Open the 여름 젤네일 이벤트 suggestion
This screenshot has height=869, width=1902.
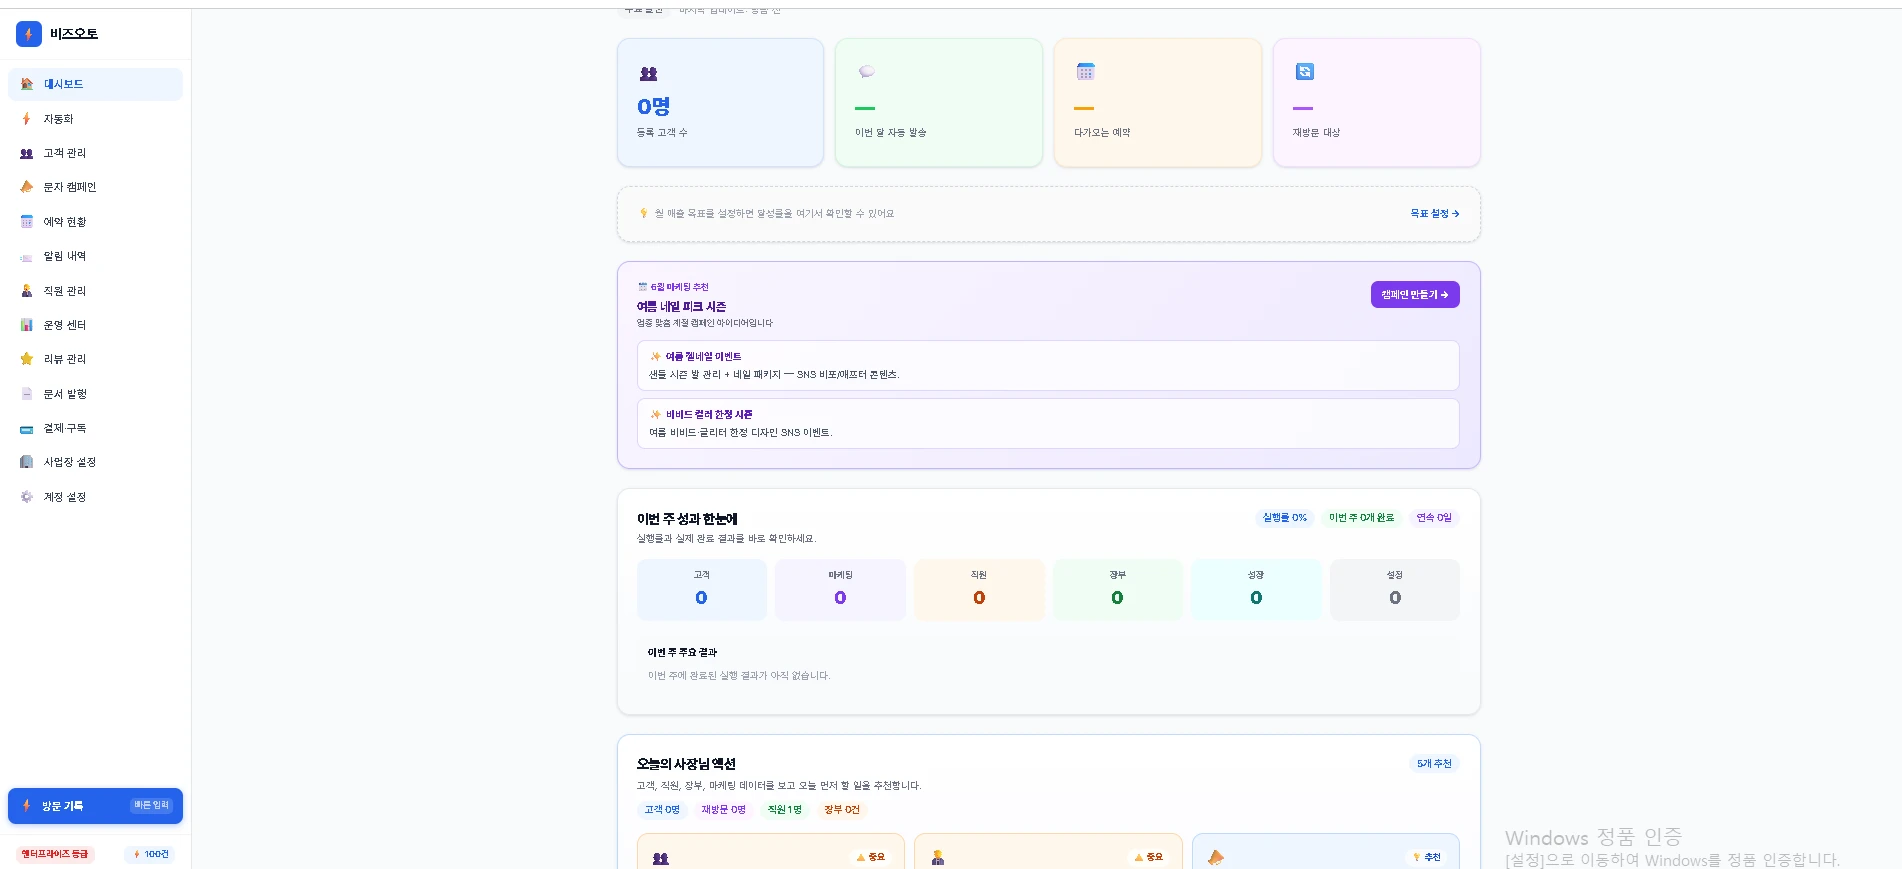click(1048, 365)
